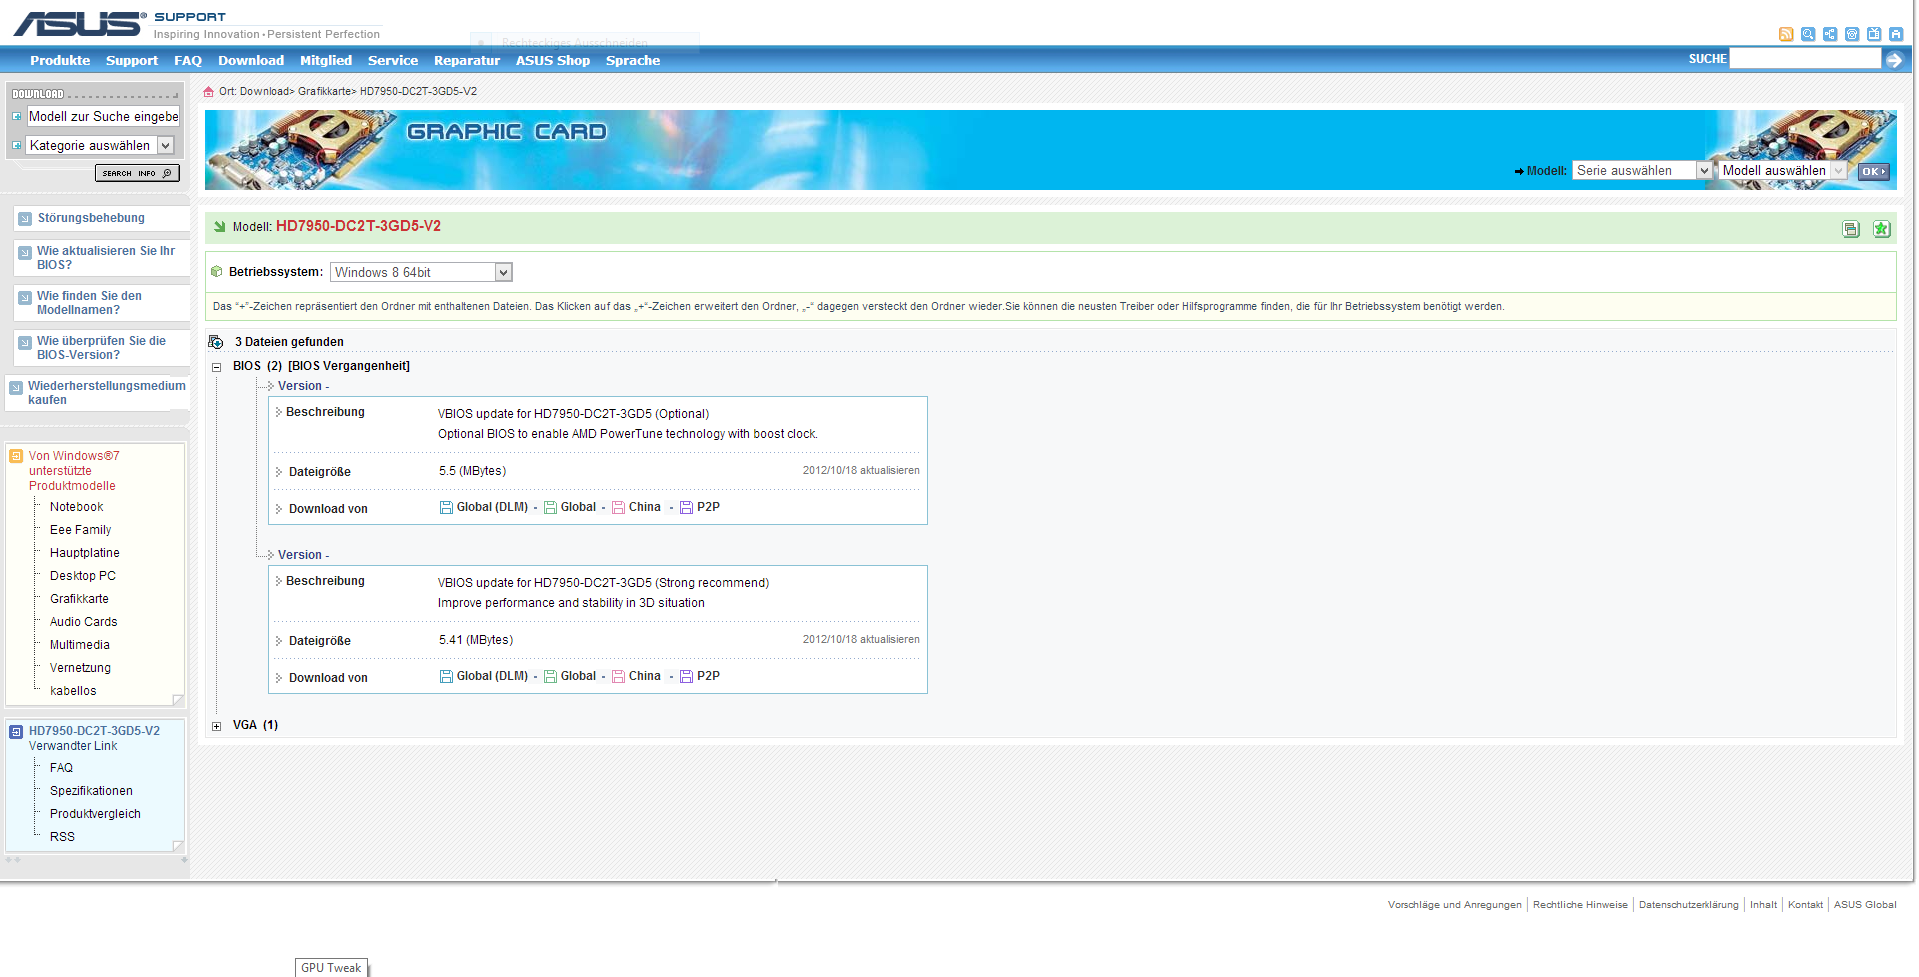Click the P2P disk icon of second BIOS
The height and width of the screenshot is (977, 1919).
tap(686, 677)
